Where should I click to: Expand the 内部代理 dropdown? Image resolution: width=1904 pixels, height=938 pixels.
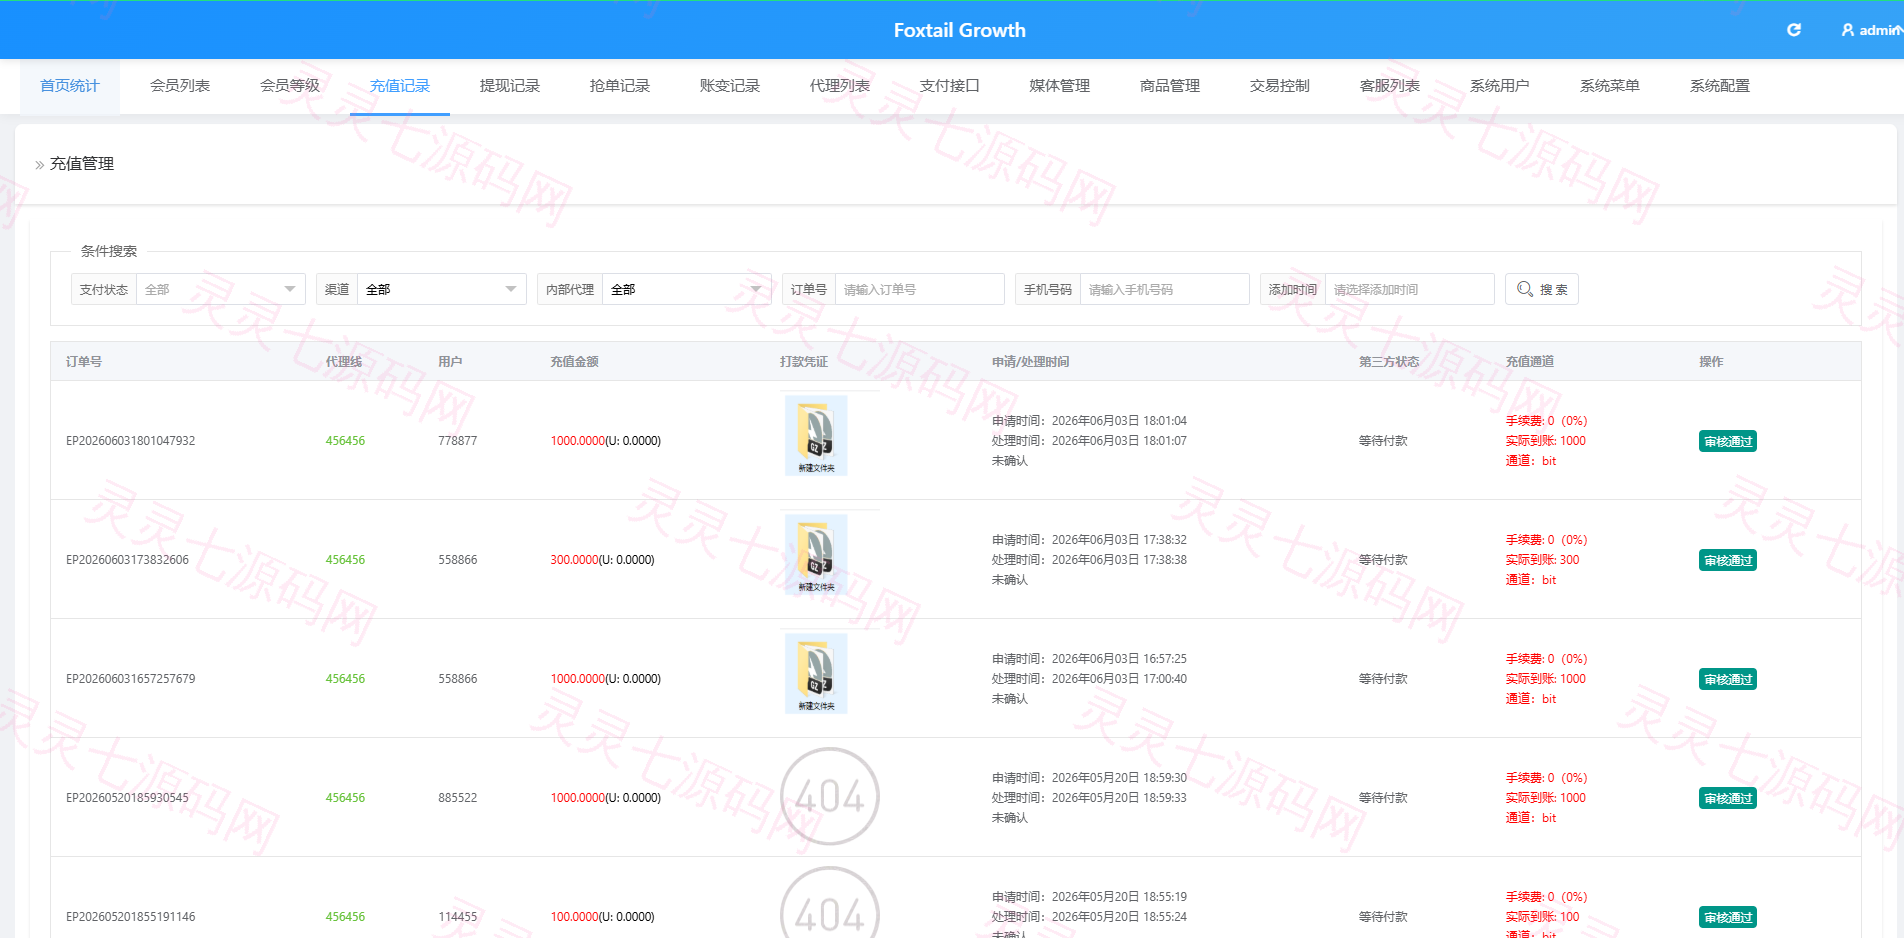click(x=686, y=289)
